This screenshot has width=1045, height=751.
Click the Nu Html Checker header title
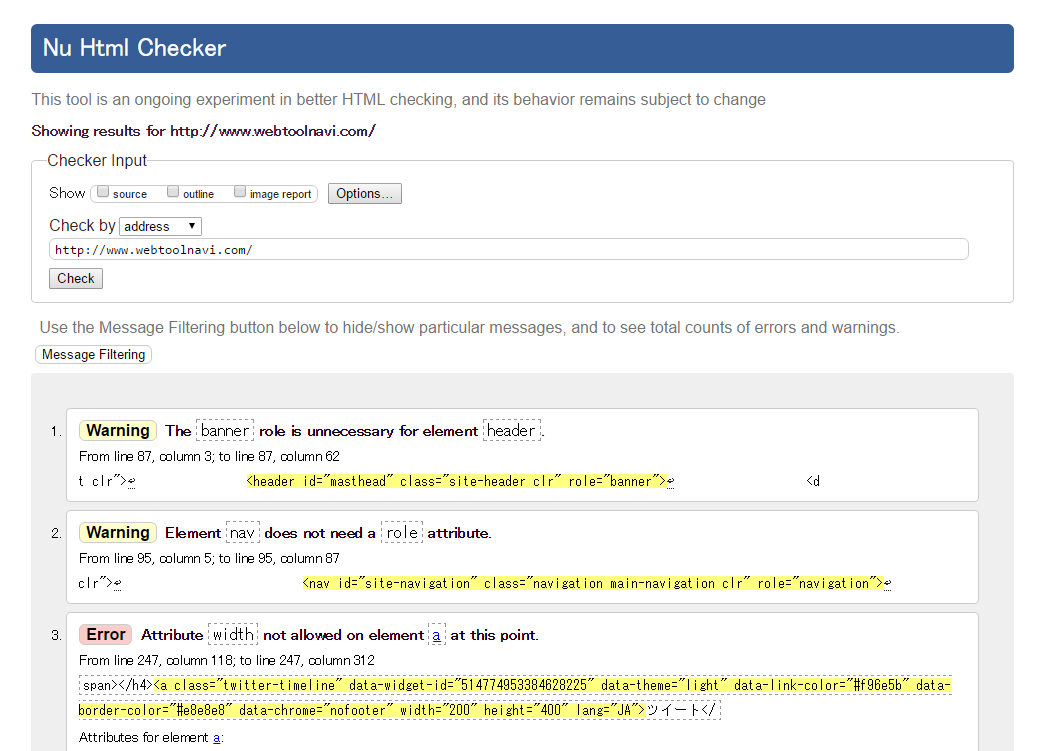click(x=135, y=48)
